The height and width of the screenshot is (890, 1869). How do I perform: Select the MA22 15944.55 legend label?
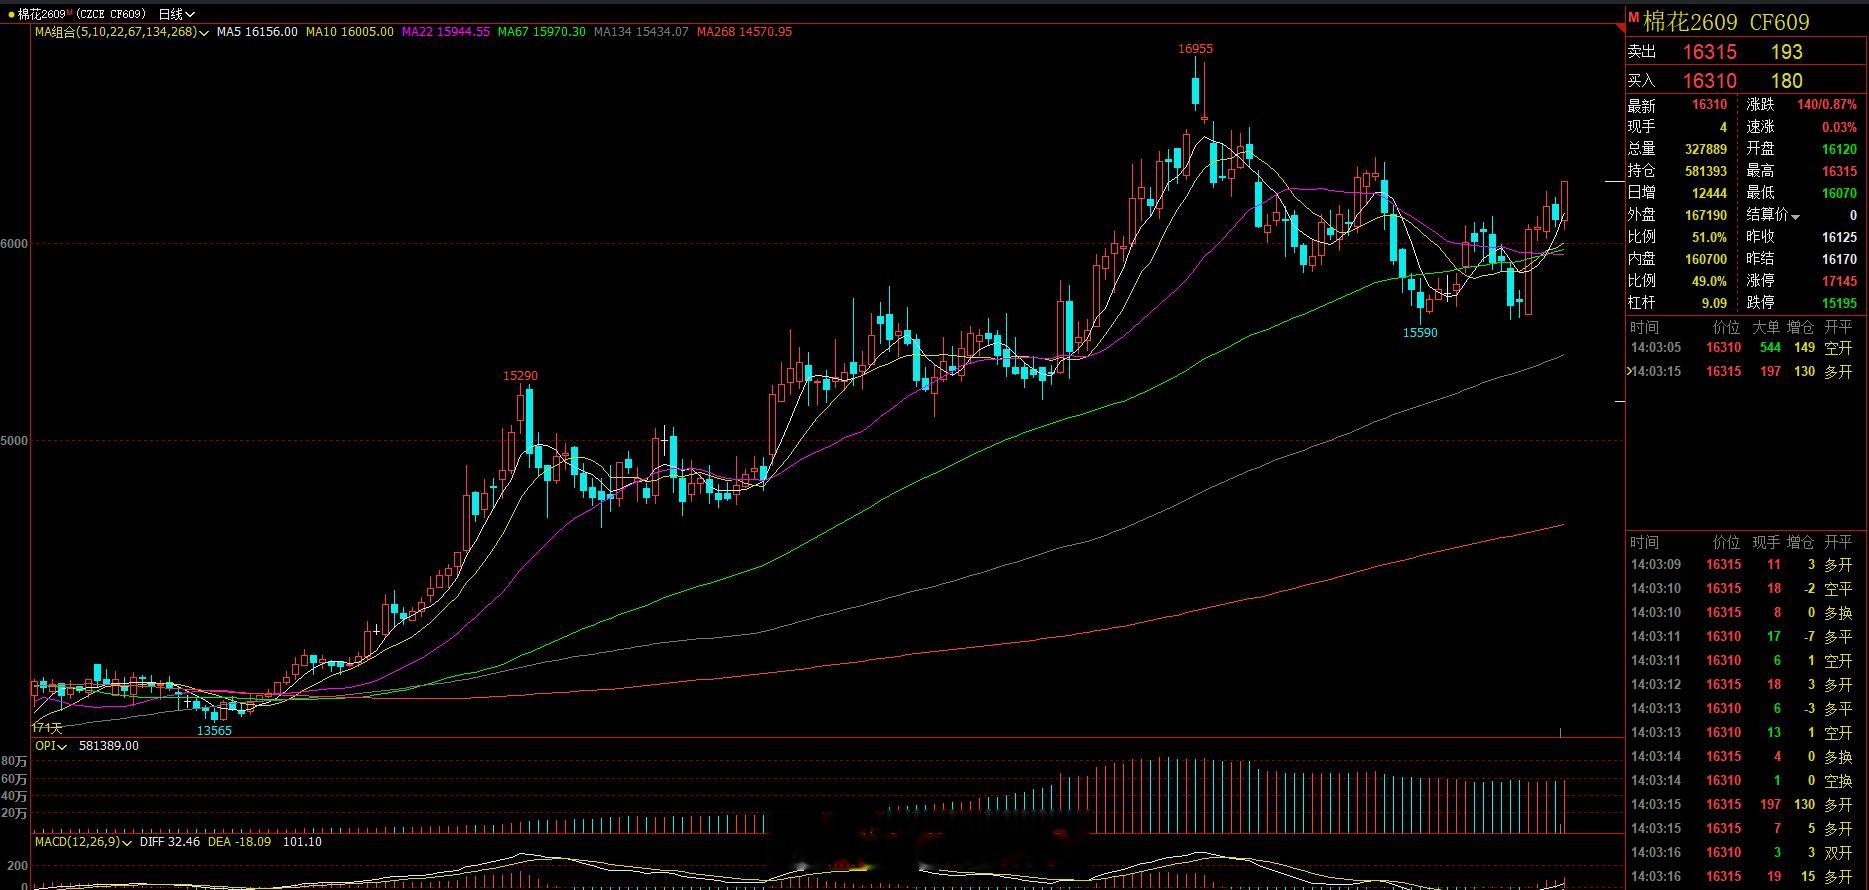(x=446, y=32)
